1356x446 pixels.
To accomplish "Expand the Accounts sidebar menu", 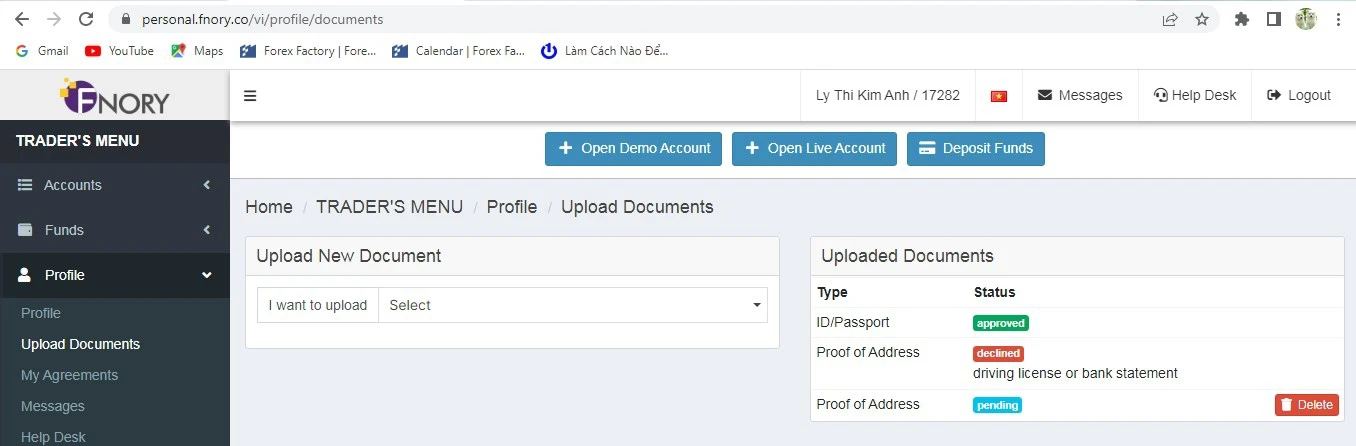I will (x=114, y=185).
